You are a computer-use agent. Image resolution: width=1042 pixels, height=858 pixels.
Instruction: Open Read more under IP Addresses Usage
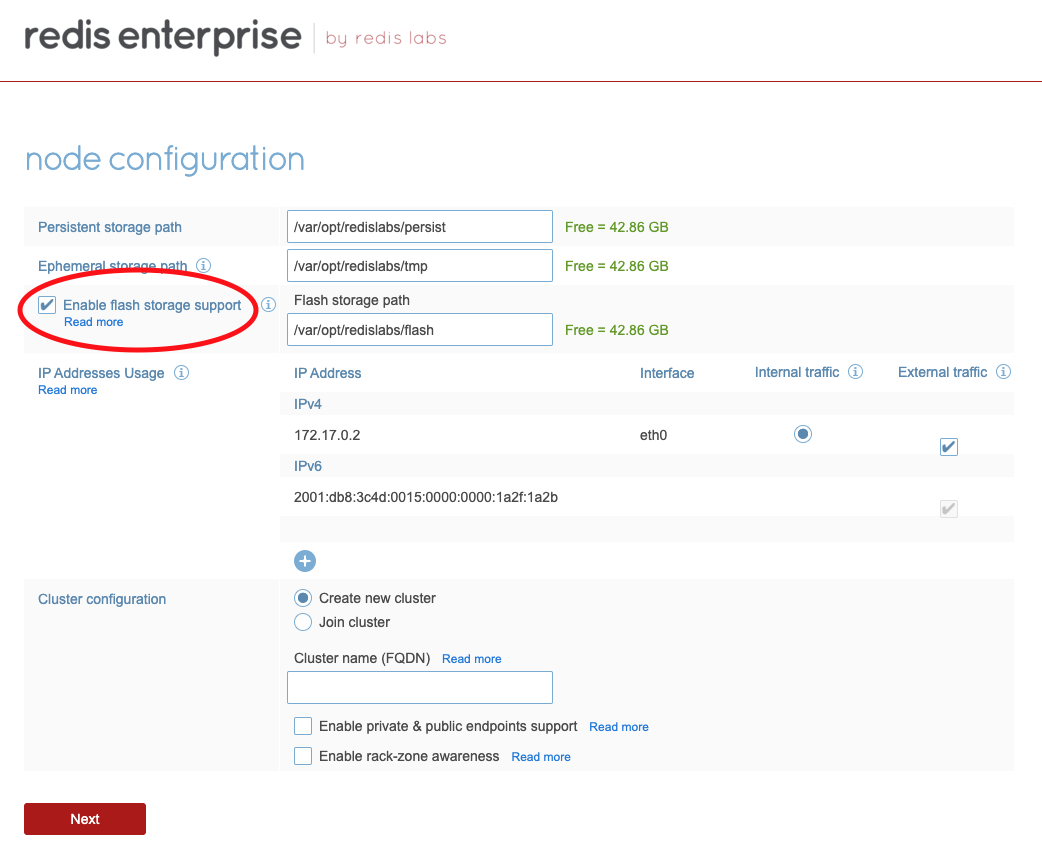[x=67, y=390]
